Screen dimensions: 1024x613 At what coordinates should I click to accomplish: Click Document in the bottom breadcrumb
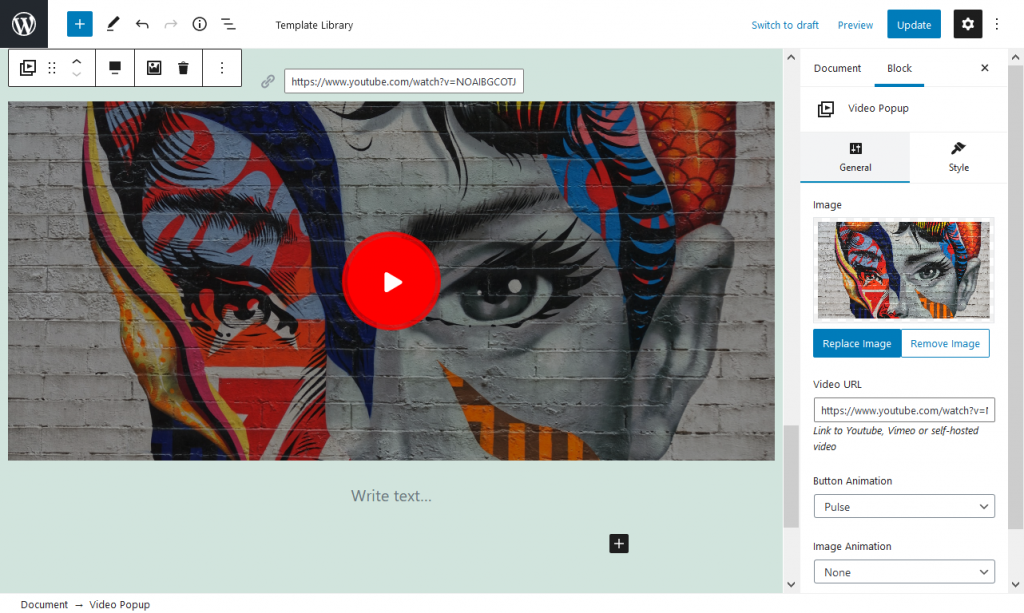[x=44, y=605]
